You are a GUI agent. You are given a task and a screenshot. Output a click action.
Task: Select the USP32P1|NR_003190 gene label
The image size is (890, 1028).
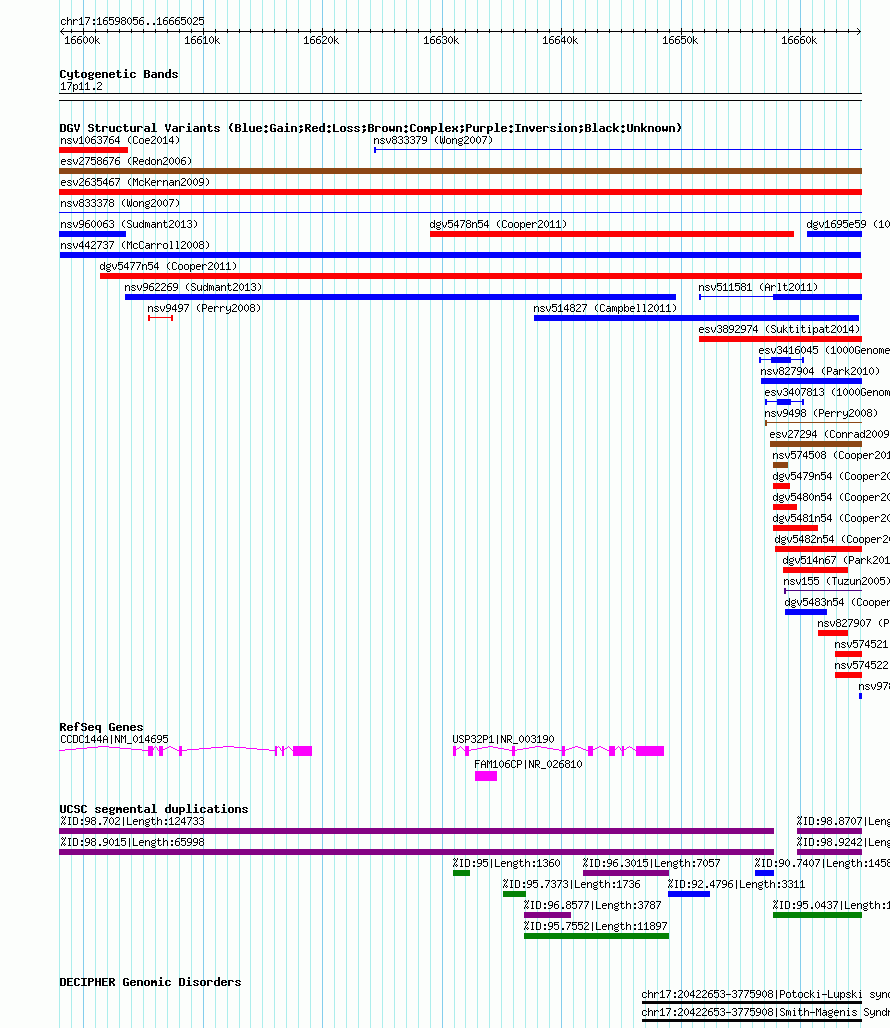(x=503, y=739)
